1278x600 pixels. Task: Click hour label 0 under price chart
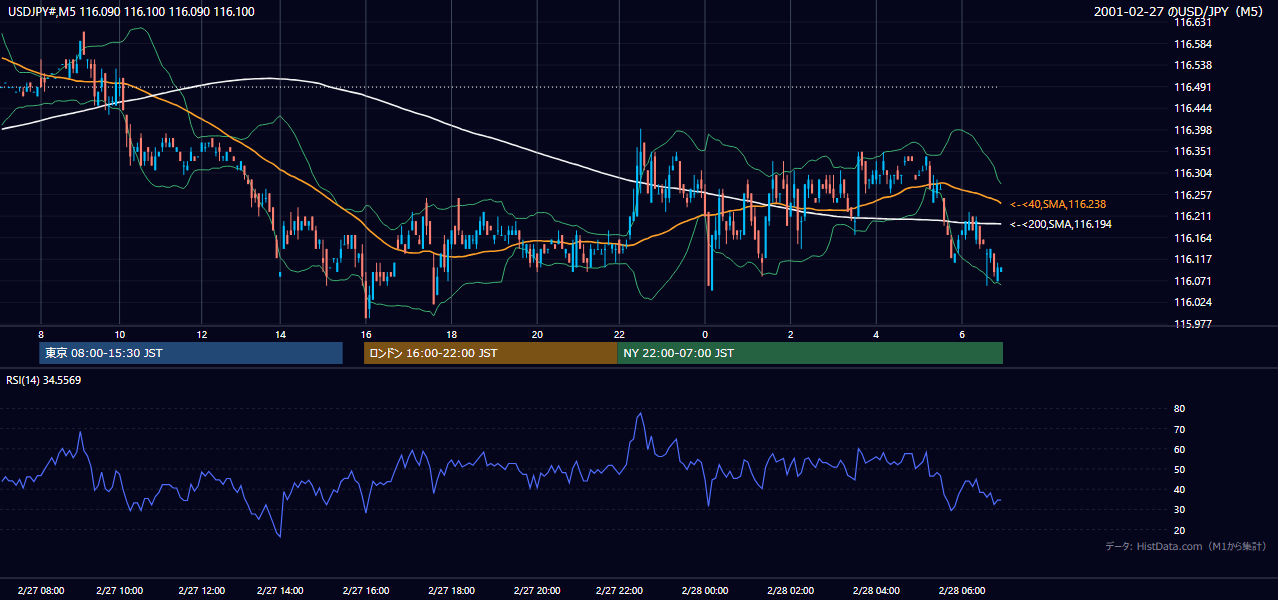(x=705, y=334)
